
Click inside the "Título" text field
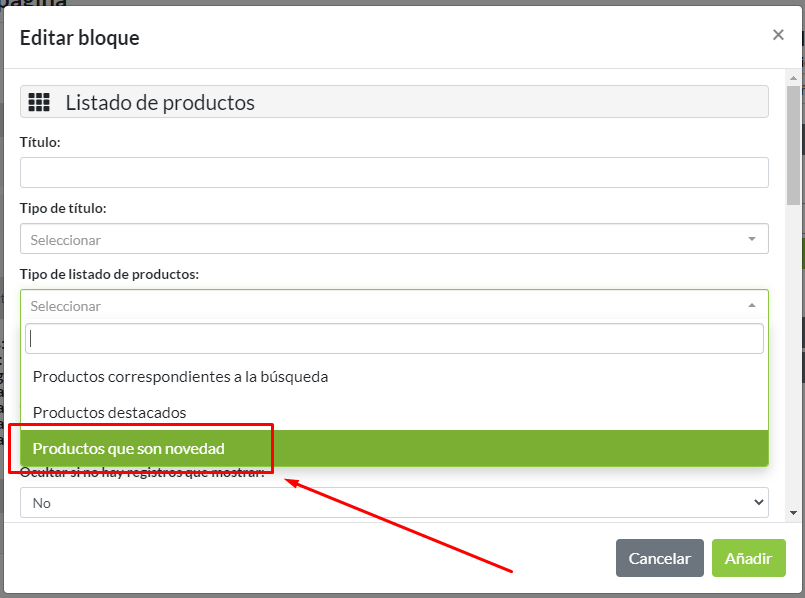click(394, 172)
